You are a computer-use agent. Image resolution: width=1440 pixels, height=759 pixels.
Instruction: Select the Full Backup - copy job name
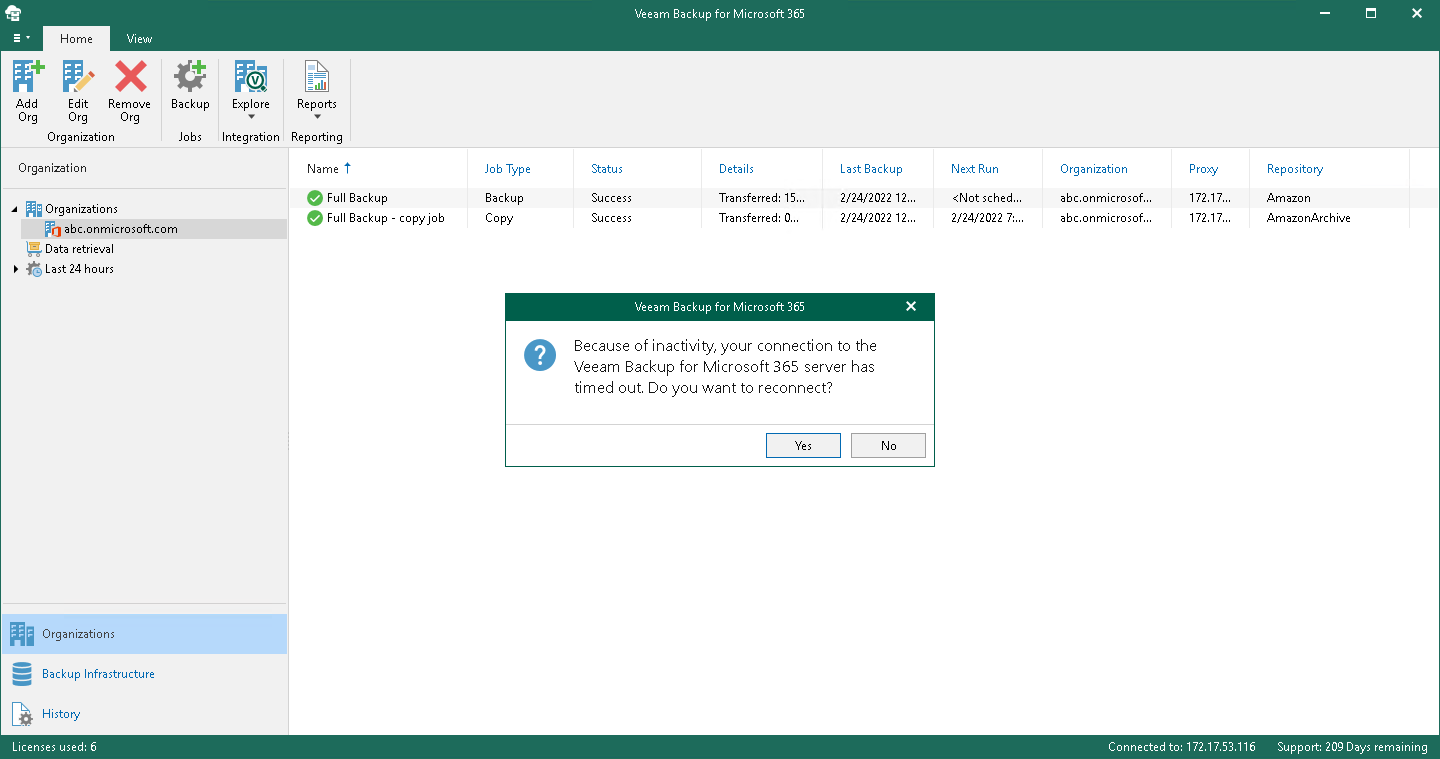386,218
